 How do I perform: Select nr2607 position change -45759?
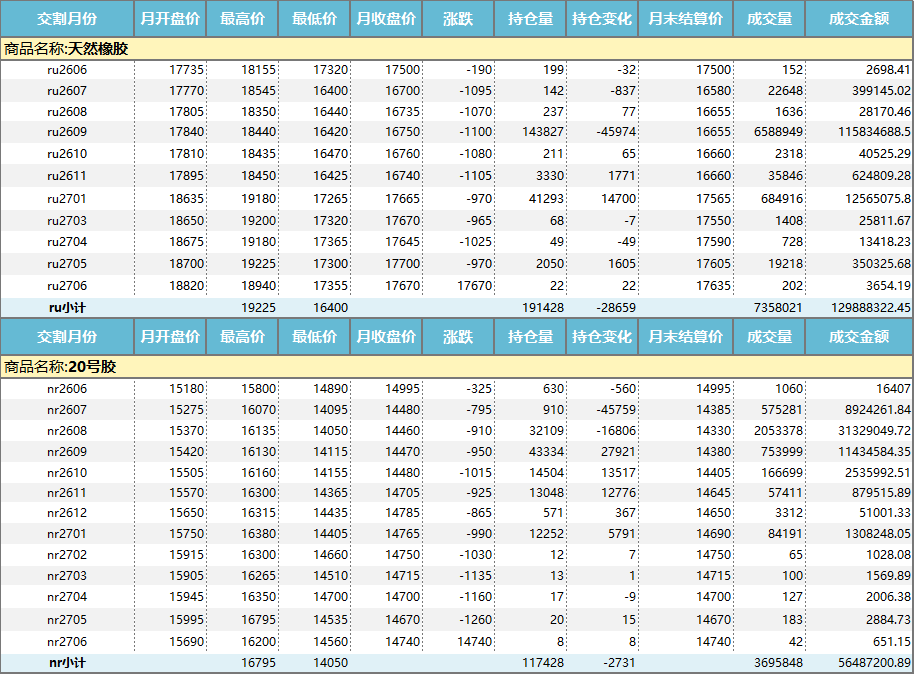pyautogui.click(x=616, y=410)
